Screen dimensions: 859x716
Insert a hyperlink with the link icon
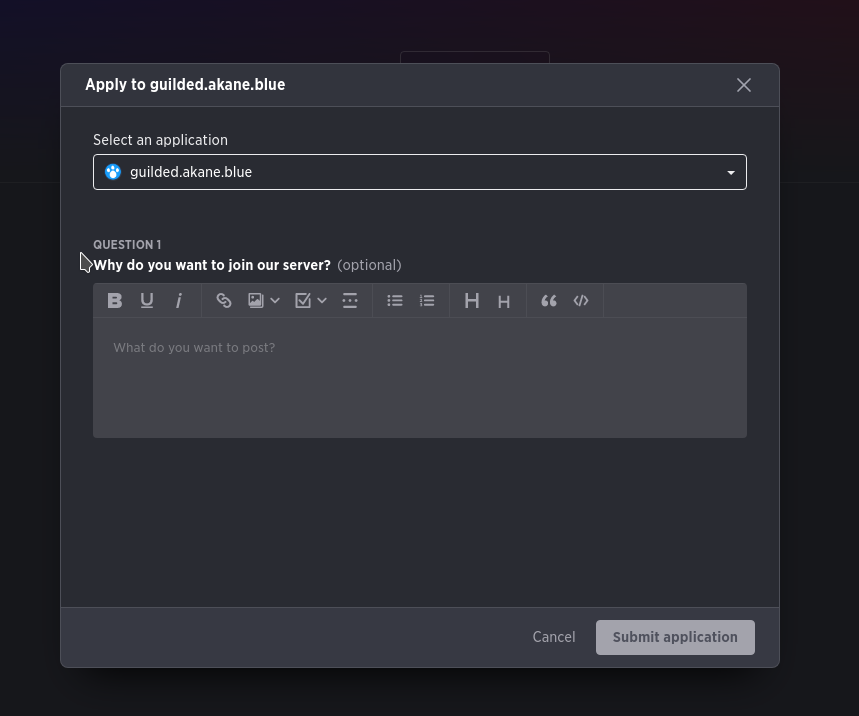tap(224, 301)
